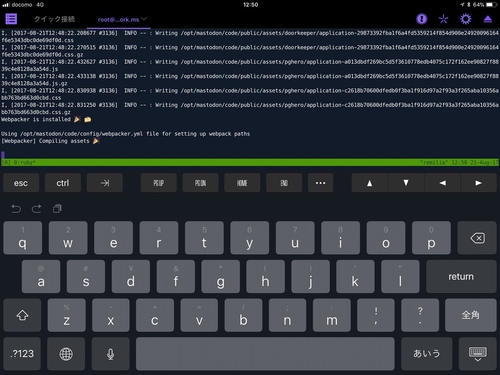This screenshot has width=500, height=375.
Task: Tap the space bar
Action: [x=265, y=354]
